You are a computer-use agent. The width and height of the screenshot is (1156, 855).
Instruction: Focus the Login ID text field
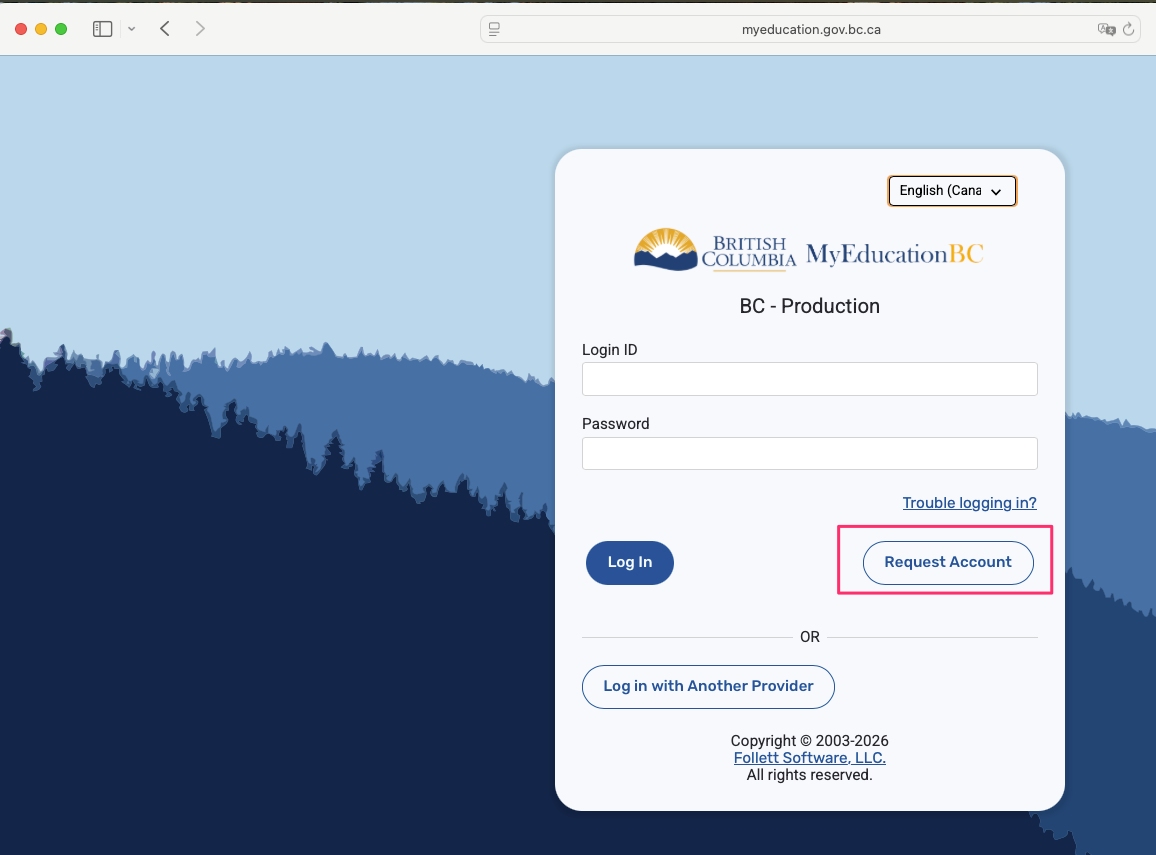pyautogui.click(x=809, y=379)
